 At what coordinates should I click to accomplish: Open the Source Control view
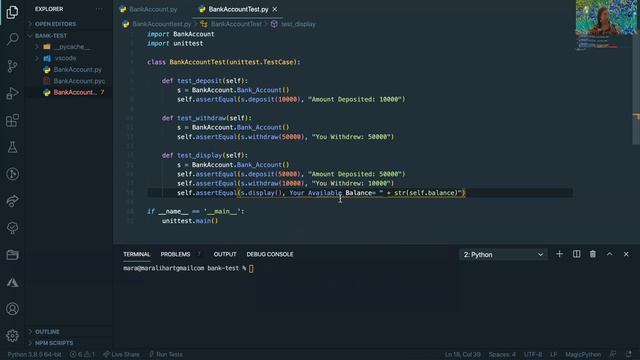(x=12, y=66)
